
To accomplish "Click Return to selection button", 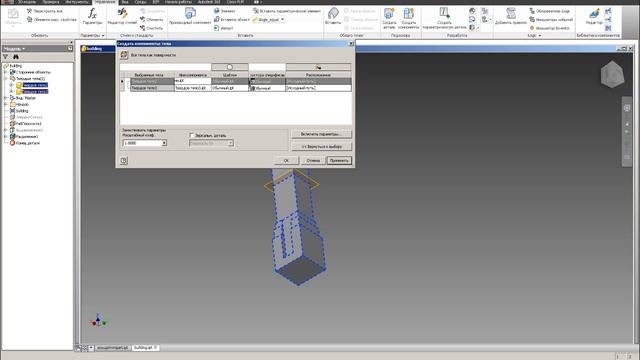I will pyautogui.click(x=321, y=146).
